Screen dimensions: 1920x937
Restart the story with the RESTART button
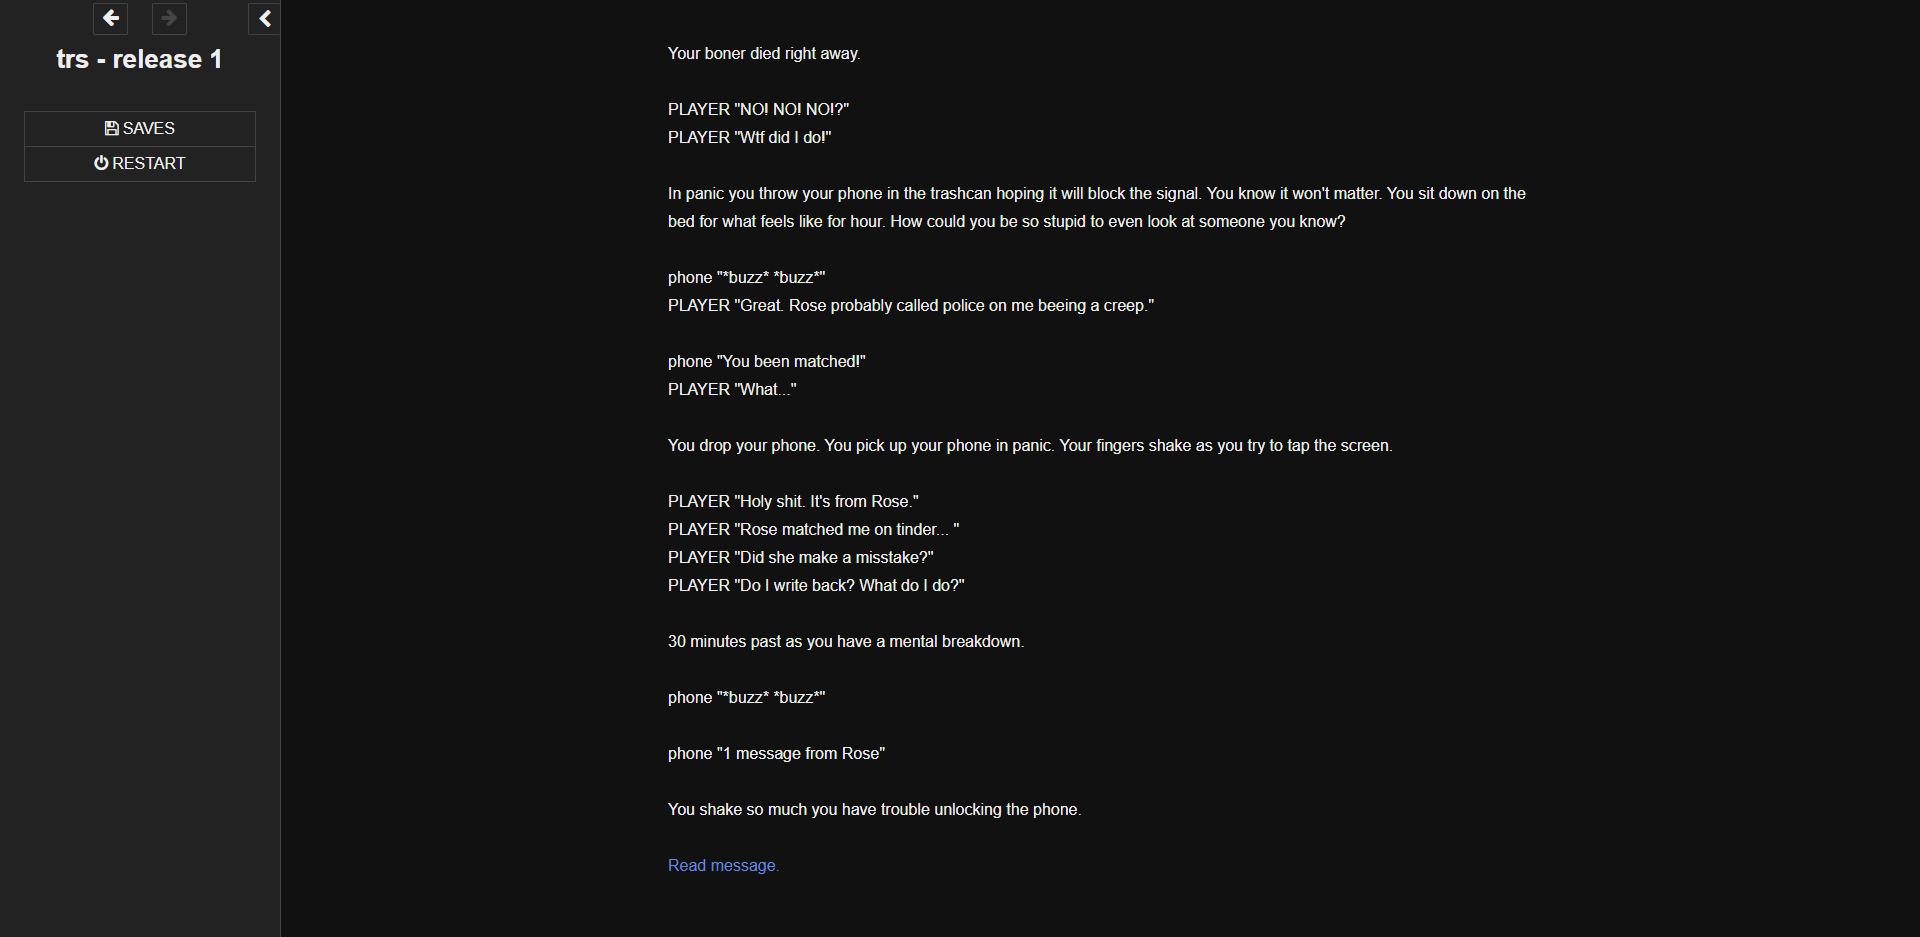pyautogui.click(x=140, y=164)
